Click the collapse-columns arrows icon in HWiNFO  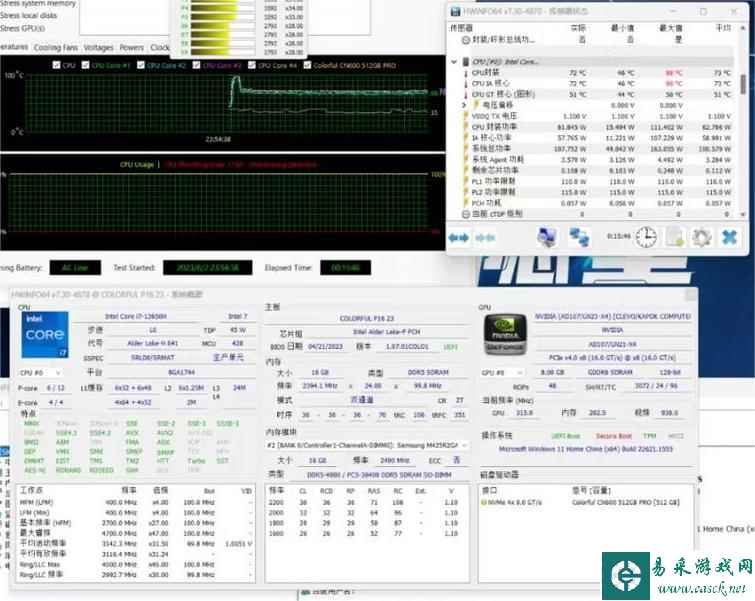485,237
